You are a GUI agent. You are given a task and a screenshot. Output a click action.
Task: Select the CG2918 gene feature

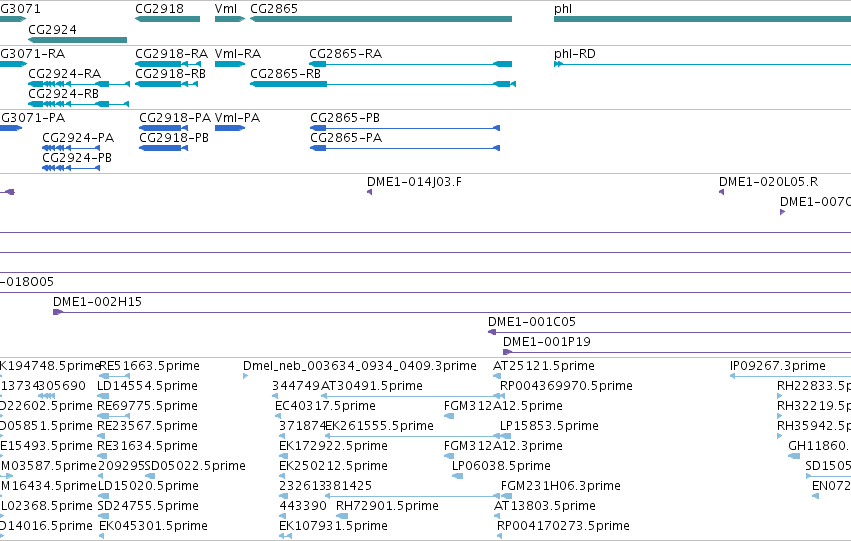167,19
